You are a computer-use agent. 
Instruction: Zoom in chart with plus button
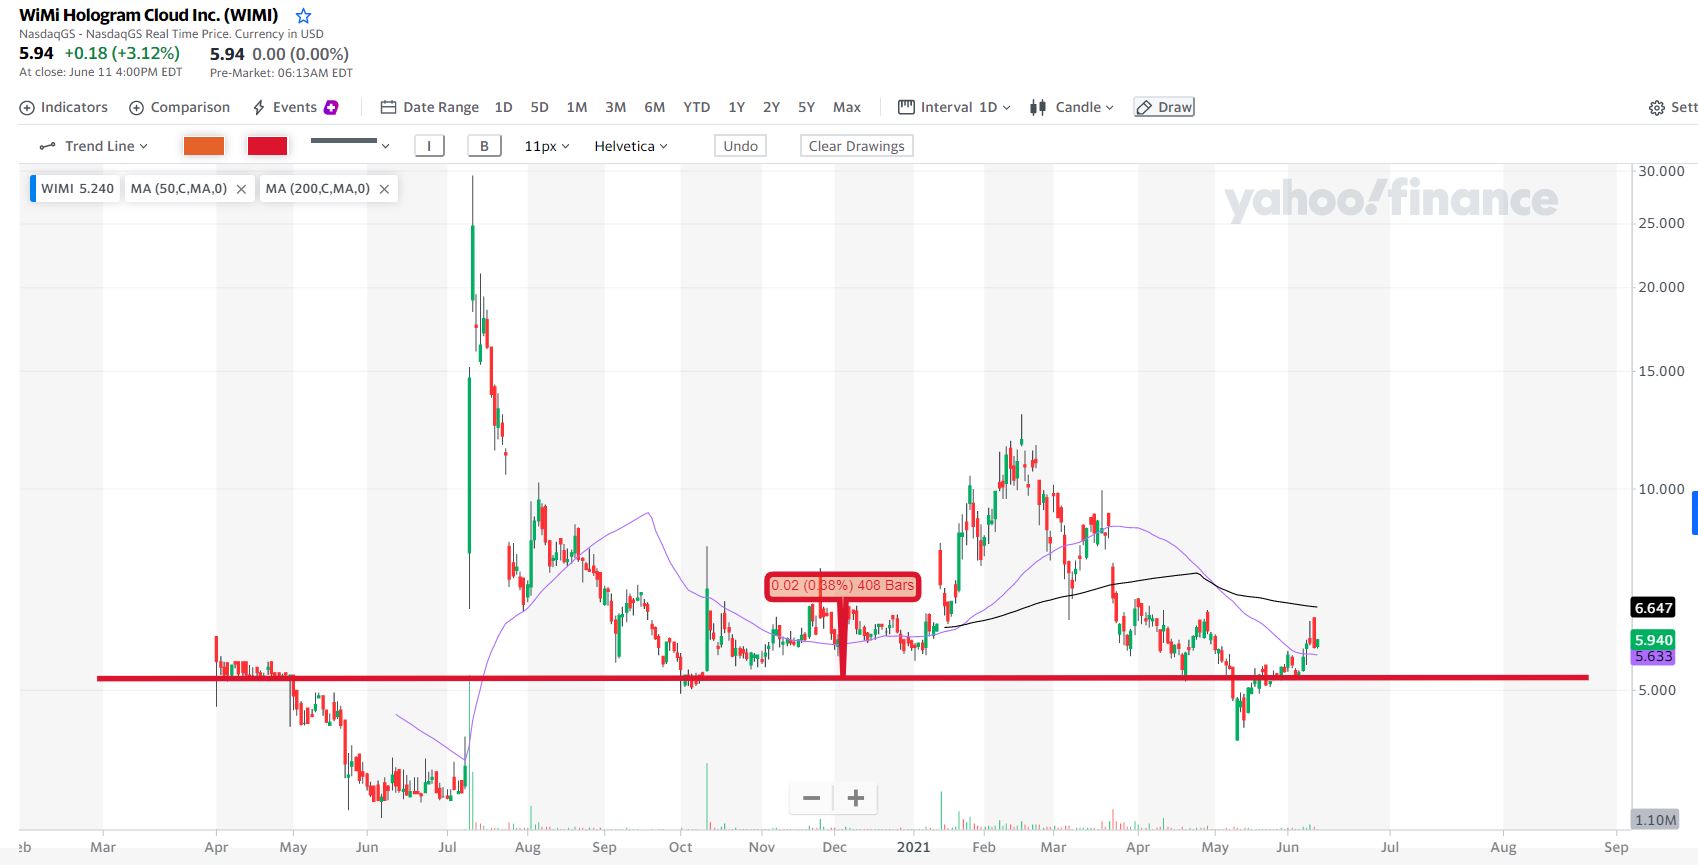click(856, 798)
